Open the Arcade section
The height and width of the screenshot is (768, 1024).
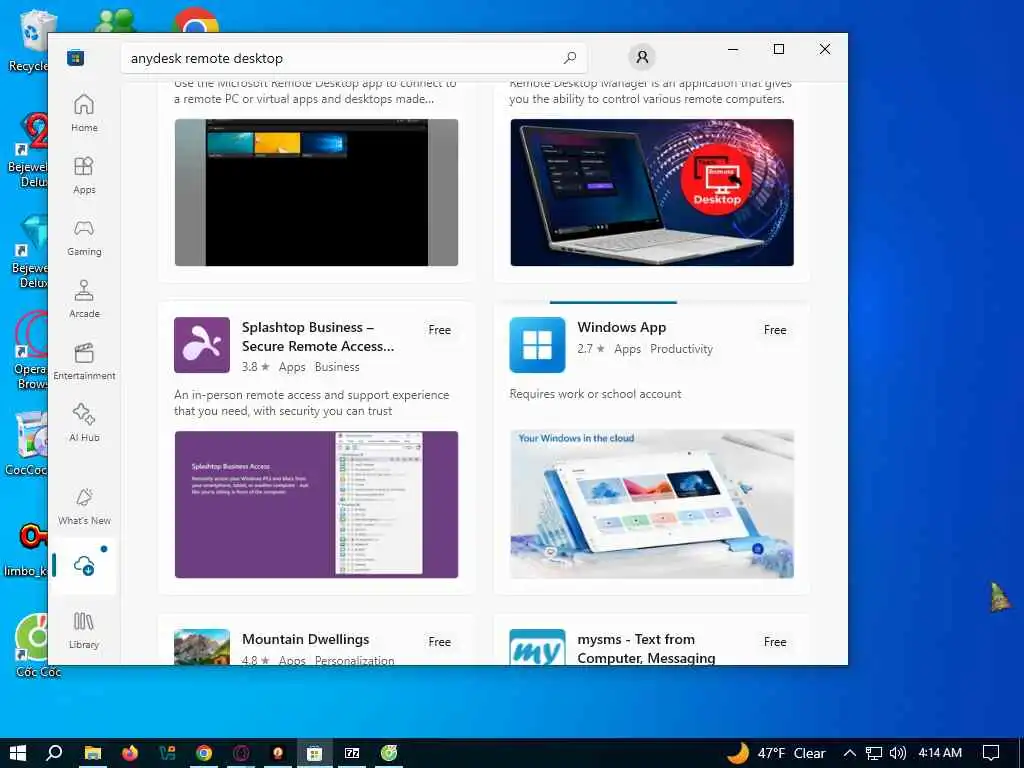(x=84, y=299)
